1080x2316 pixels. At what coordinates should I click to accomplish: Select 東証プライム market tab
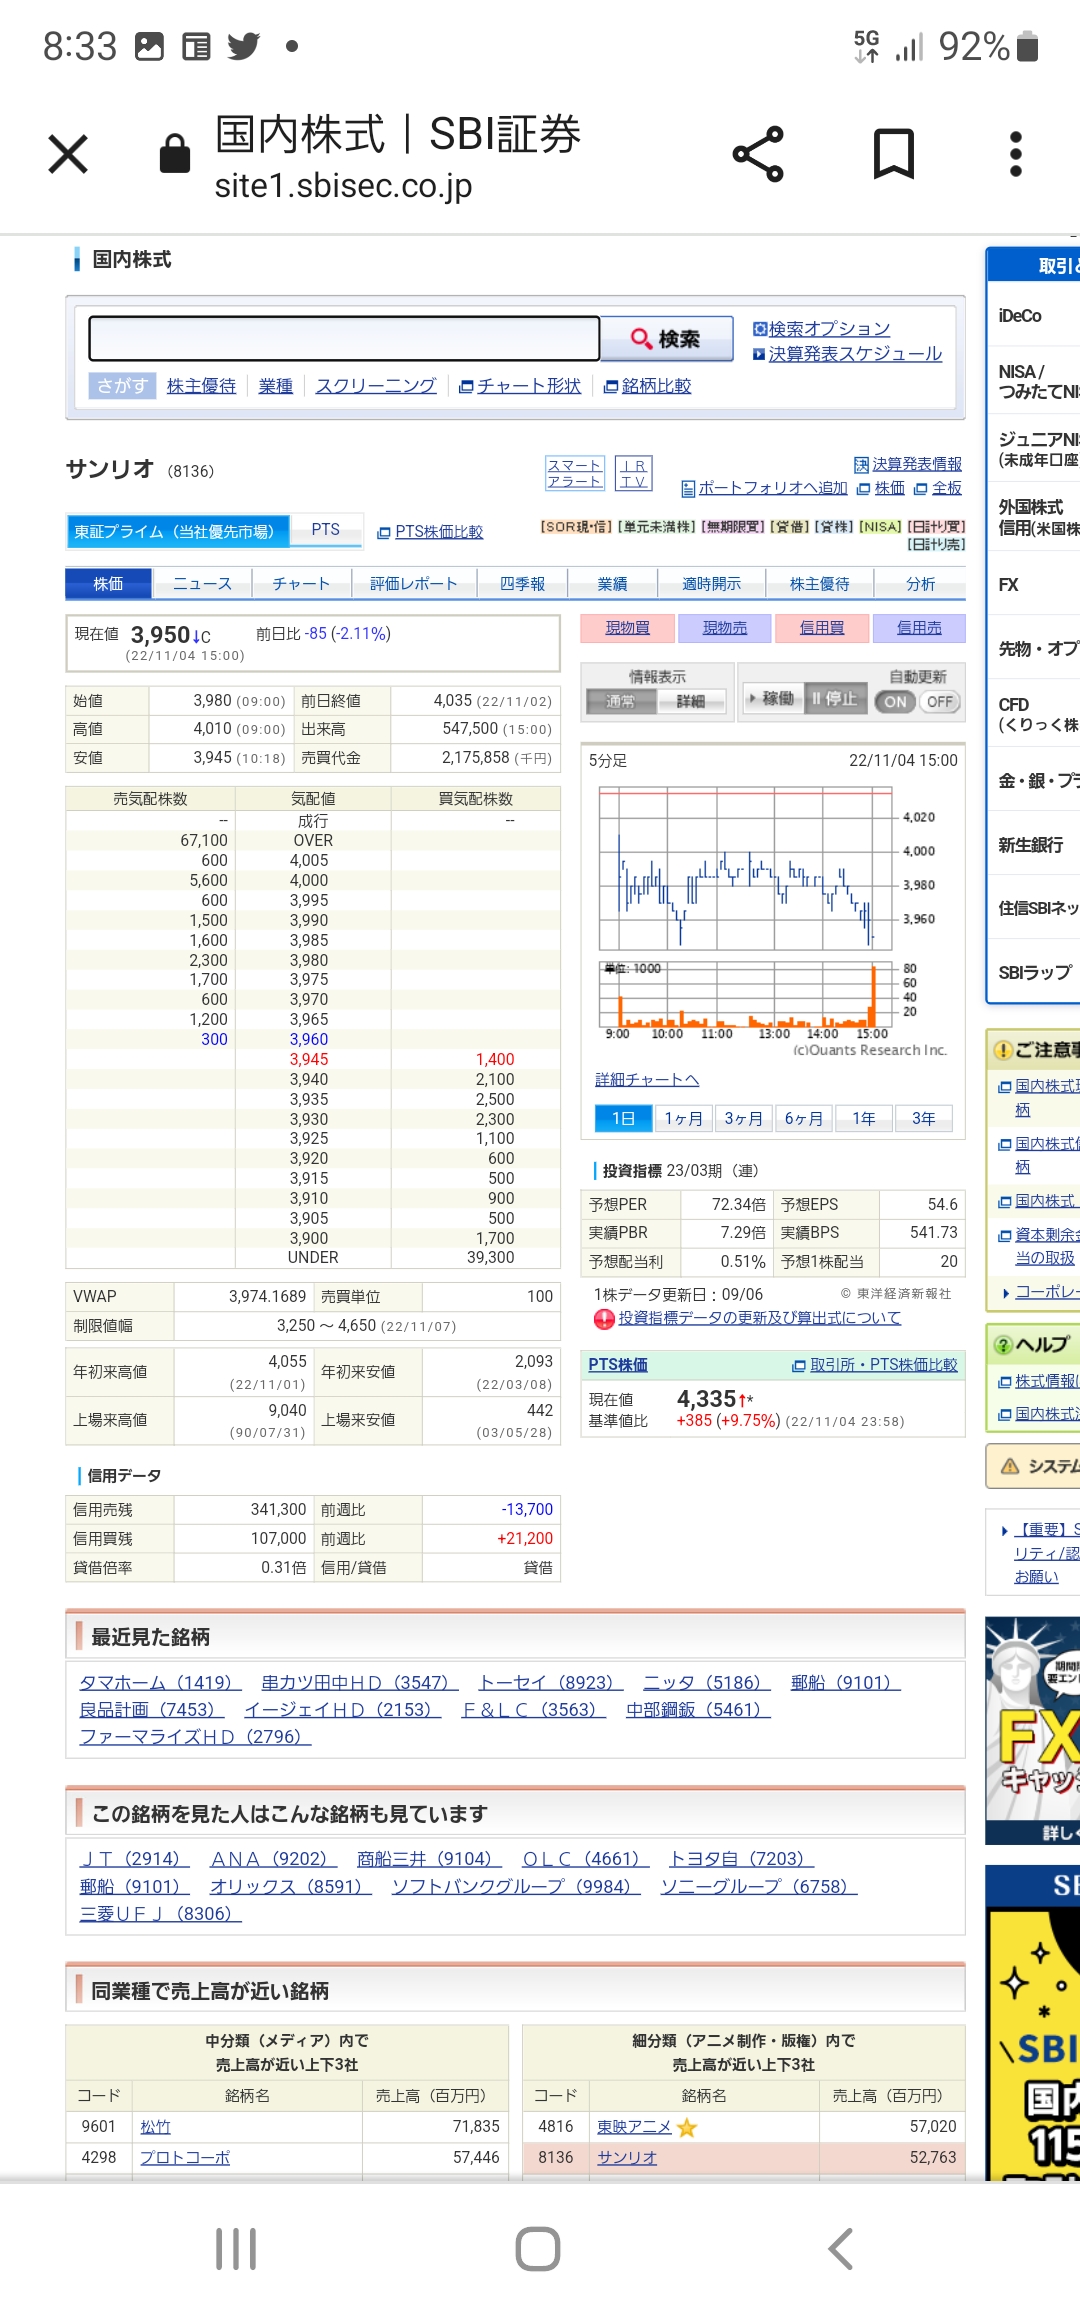[x=178, y=531]
